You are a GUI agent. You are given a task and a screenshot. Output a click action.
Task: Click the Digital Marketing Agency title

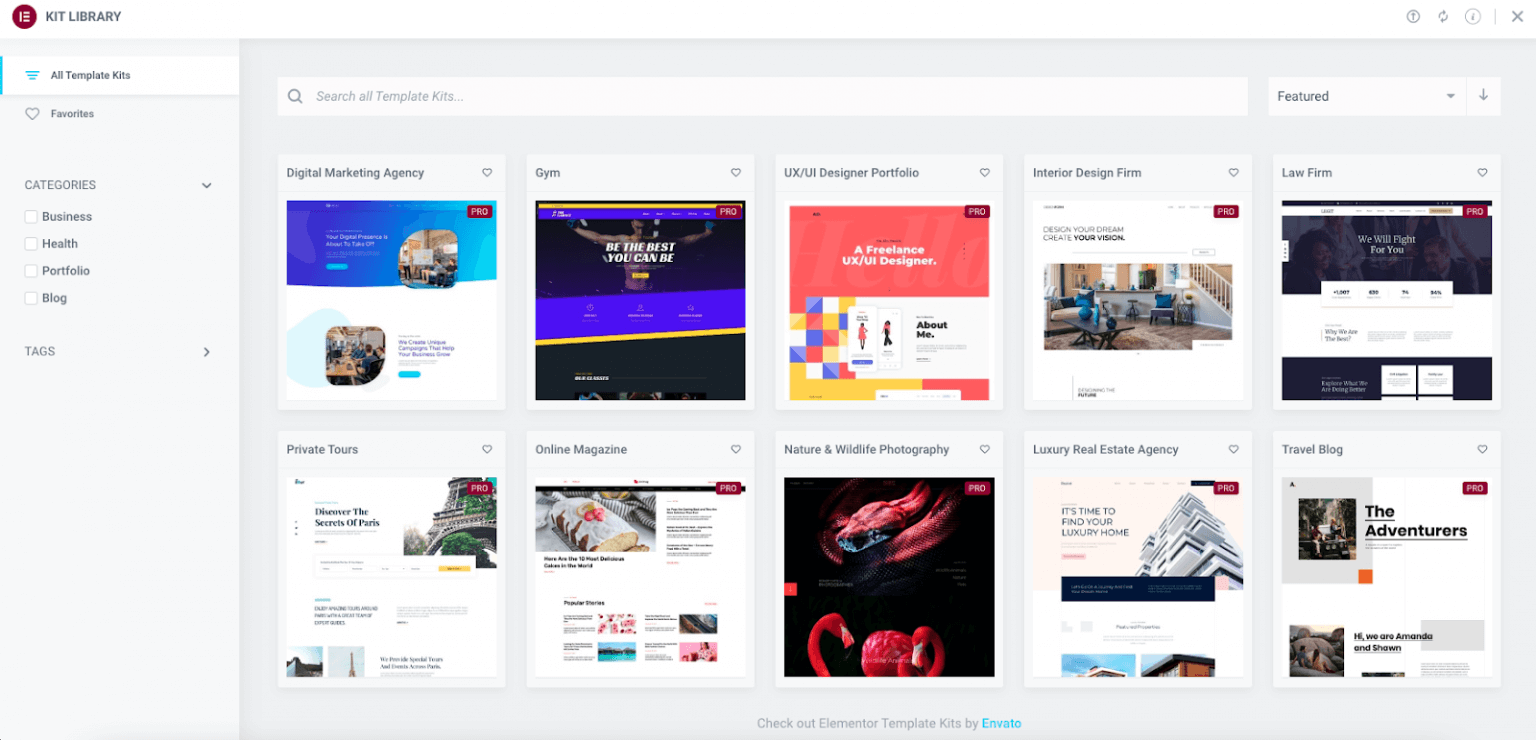click(x=355, y=173)
